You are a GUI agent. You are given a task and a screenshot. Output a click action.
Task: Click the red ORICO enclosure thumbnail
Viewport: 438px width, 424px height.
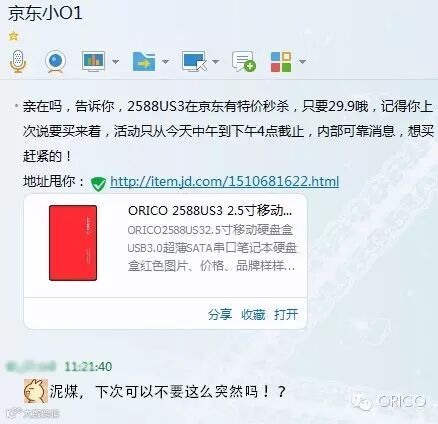[x=73, y=243]
